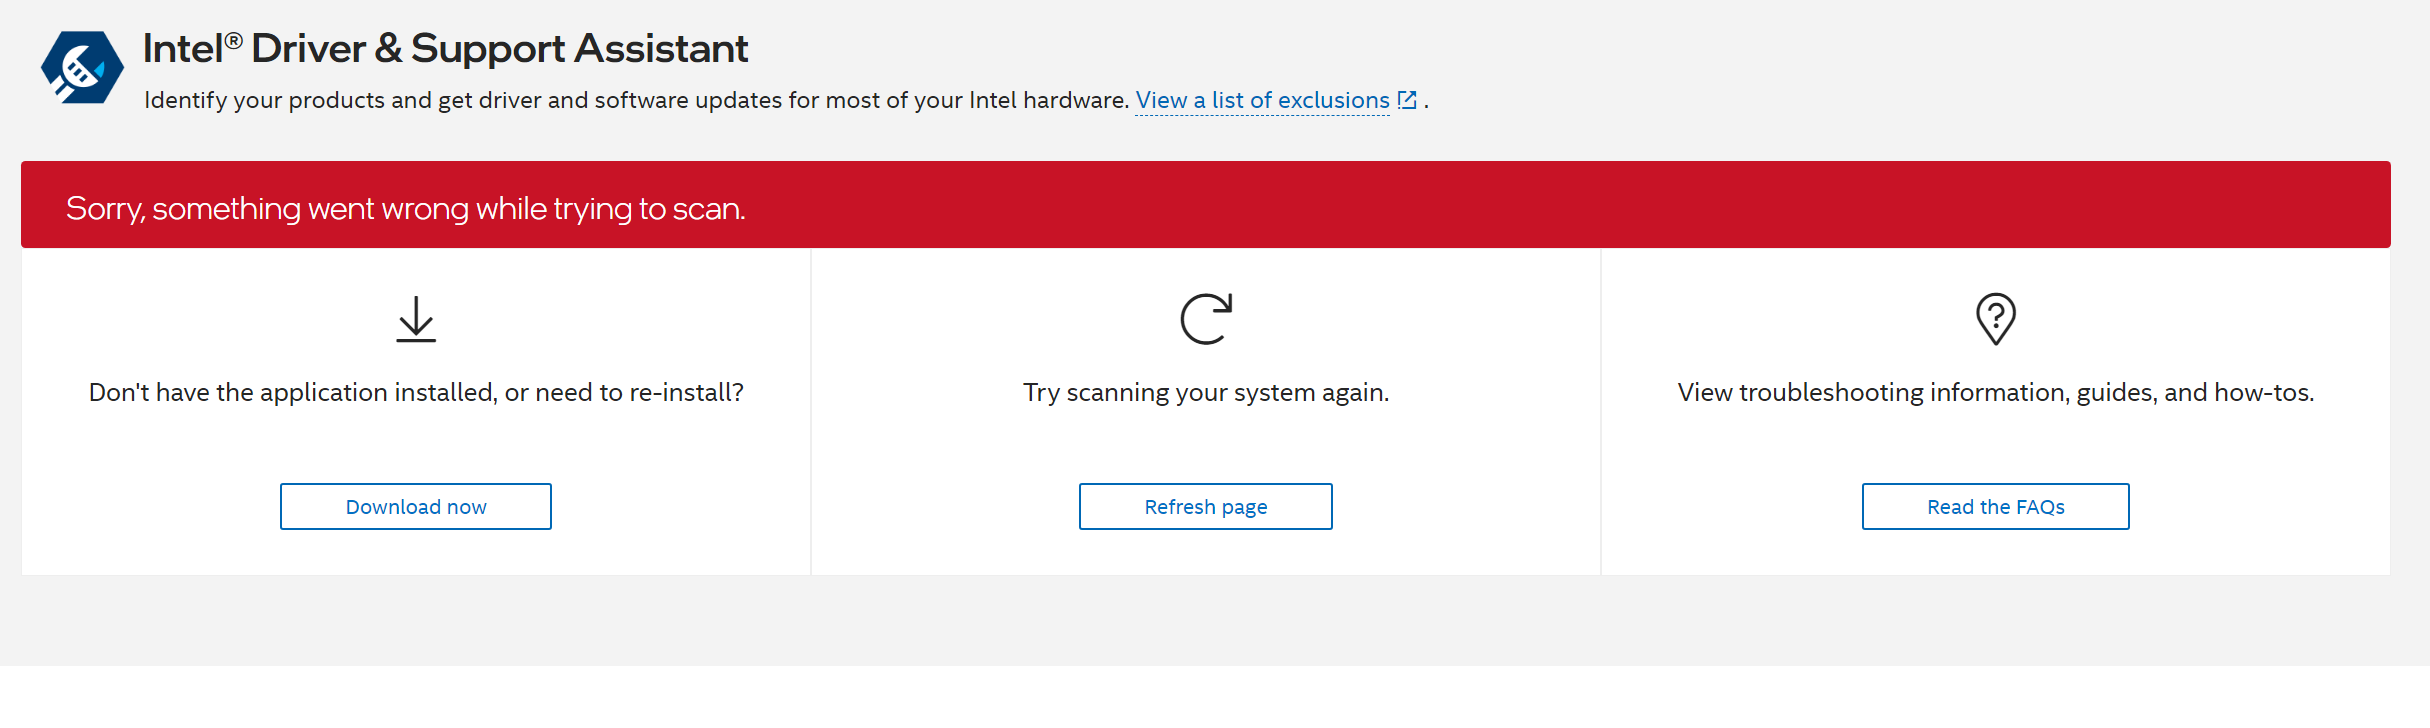The image size is (2430, 728).
Task: Click the download arrow icon
Action: (x=416, y=319)
